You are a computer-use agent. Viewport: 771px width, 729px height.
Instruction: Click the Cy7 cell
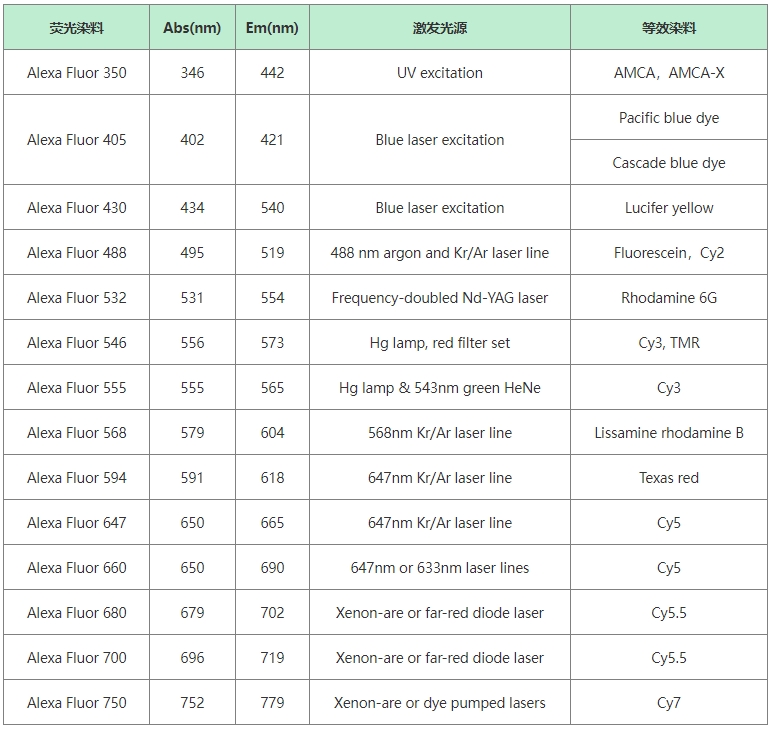[x=669, y=703]
